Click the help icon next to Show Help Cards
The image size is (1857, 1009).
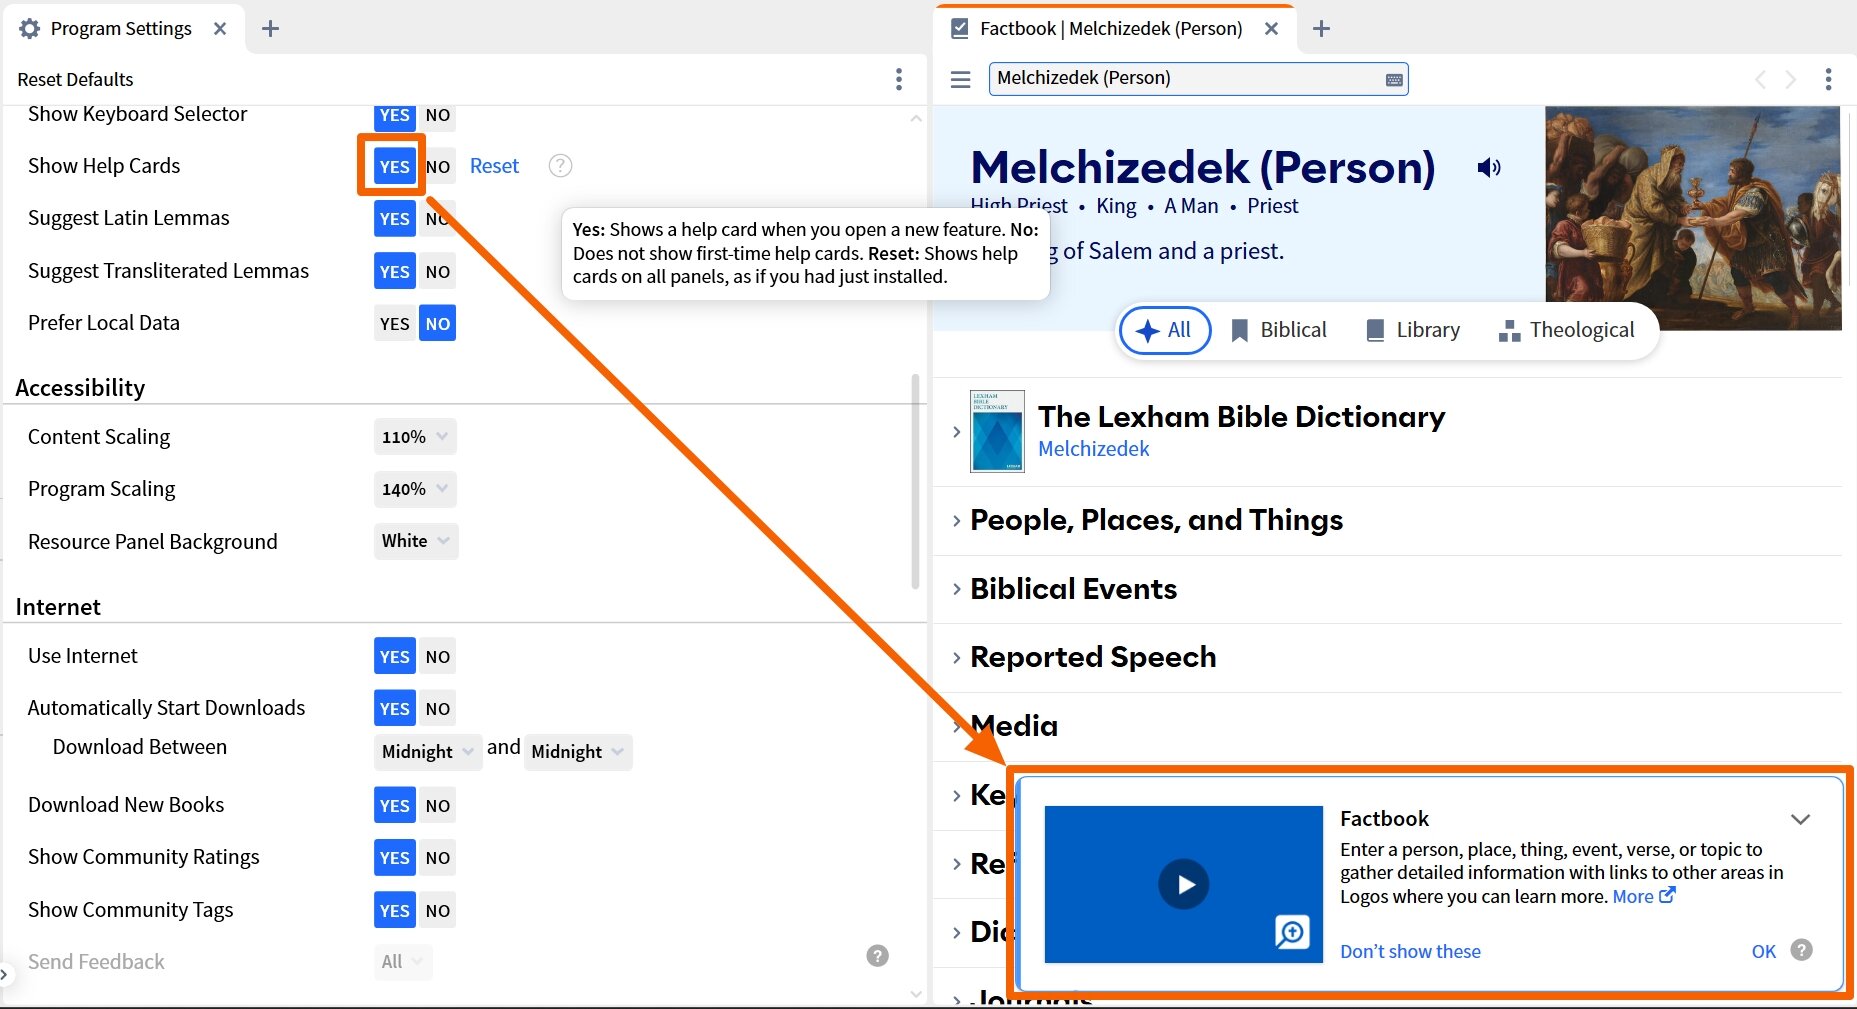tap(559, 166)
